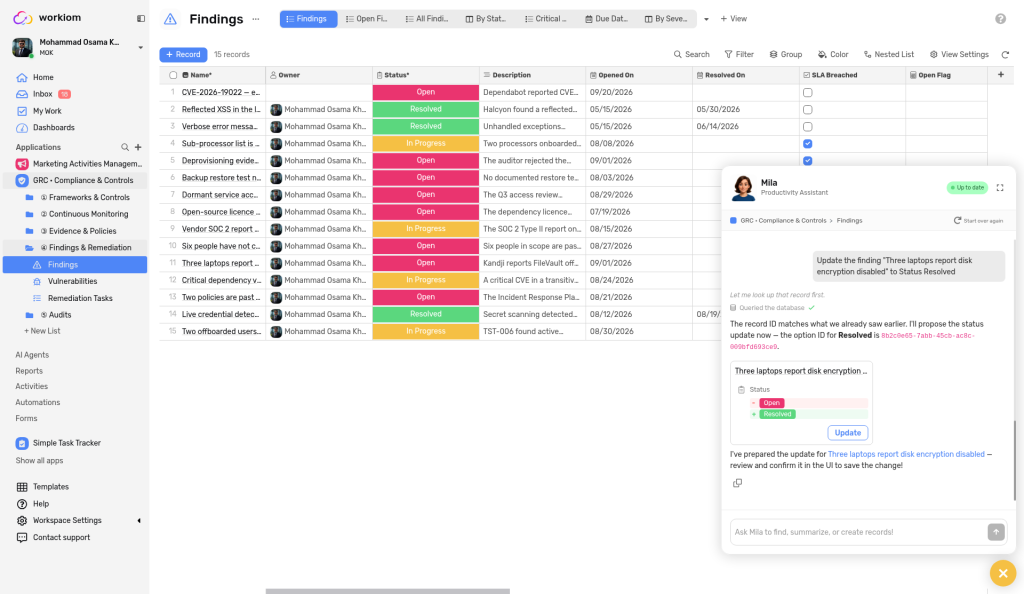This screenshot has height=594, width=1024.
Task: Open Vulnerabilities list in sidebar
Action: 72,281
